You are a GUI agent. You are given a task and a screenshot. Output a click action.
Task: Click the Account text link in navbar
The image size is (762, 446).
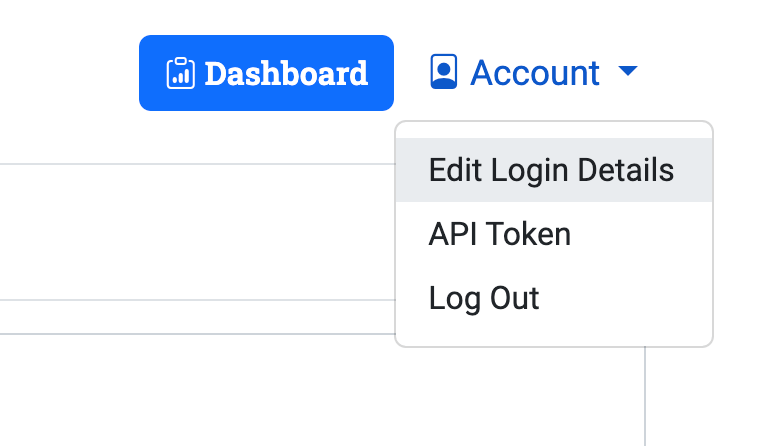pyautogui.click(x=535, y=73)
